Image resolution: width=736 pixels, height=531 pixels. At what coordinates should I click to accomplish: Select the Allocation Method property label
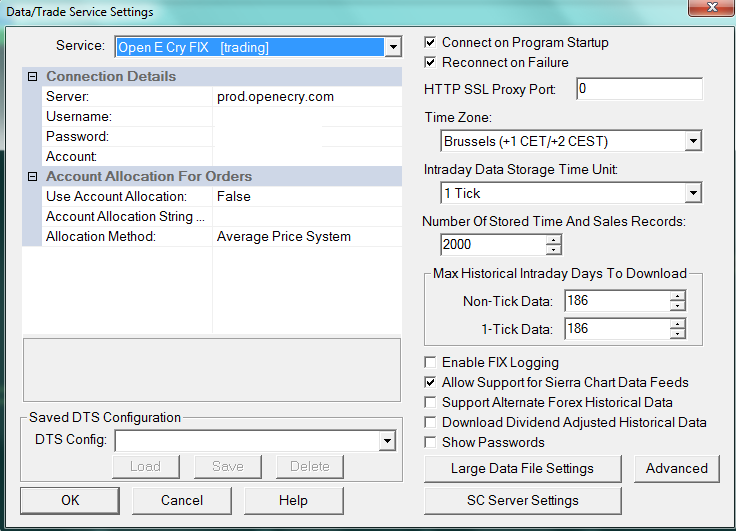pos(101,237)
